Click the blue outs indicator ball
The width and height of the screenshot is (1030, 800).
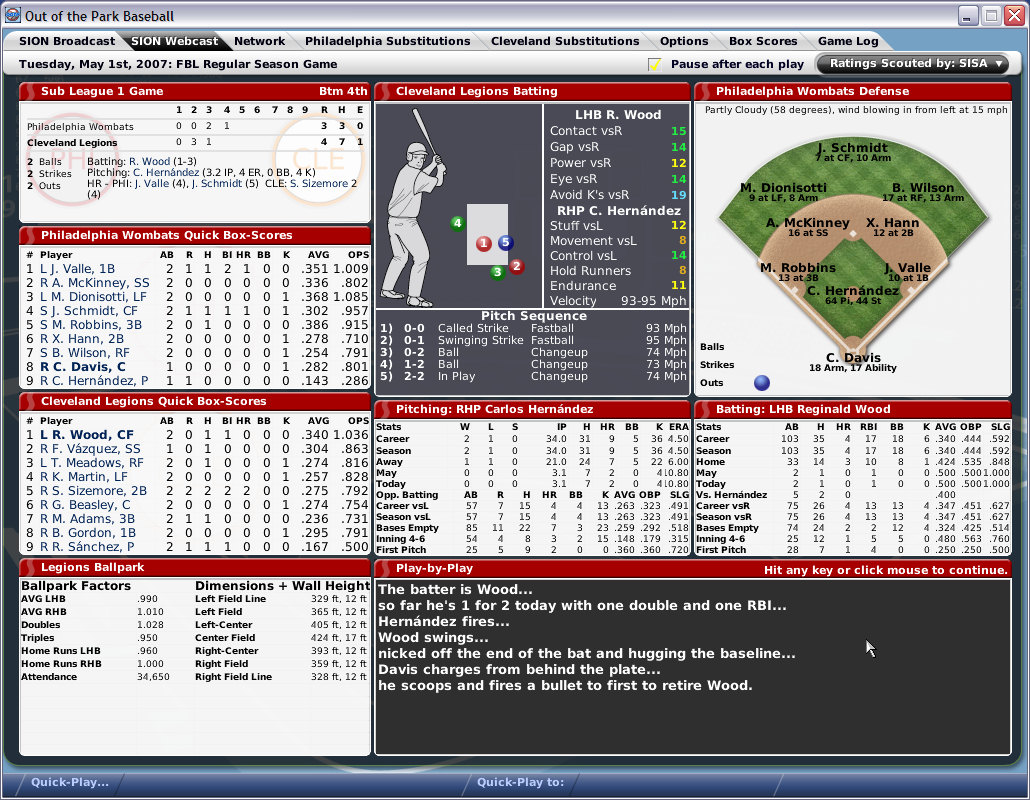click(x=762, y=382)
